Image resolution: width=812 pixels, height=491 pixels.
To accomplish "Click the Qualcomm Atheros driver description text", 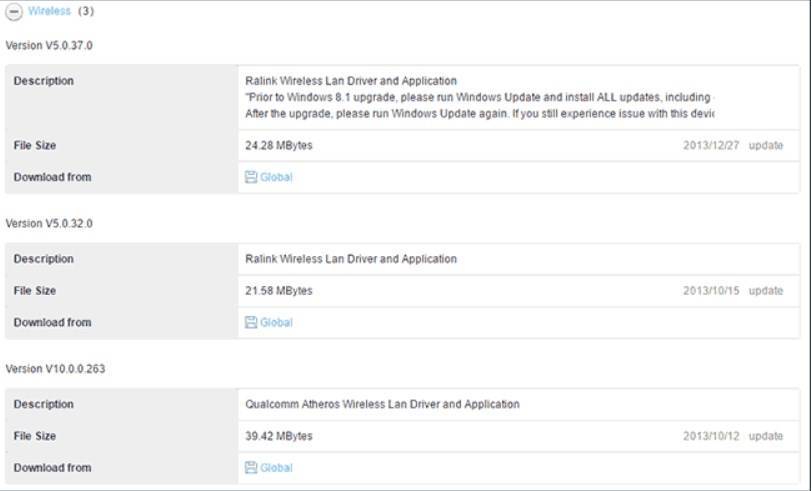I will coord(382,405).
